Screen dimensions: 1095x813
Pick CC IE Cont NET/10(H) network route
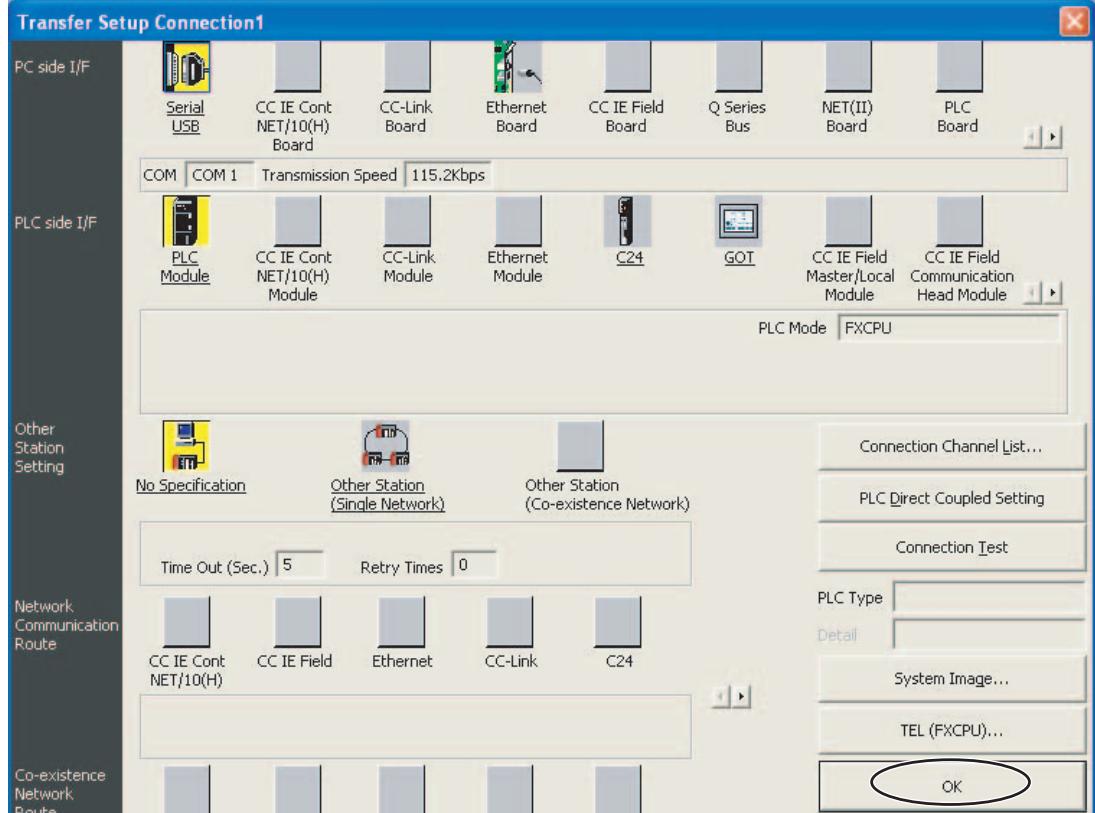coord(186,622)
